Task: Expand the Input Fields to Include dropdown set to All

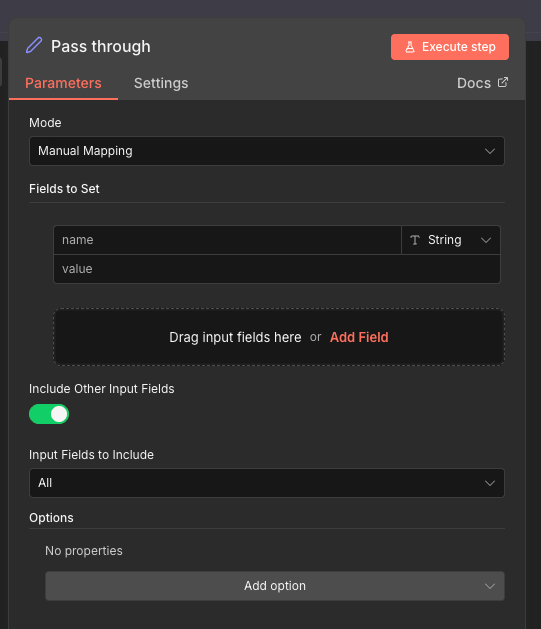Action: [267, 483]
